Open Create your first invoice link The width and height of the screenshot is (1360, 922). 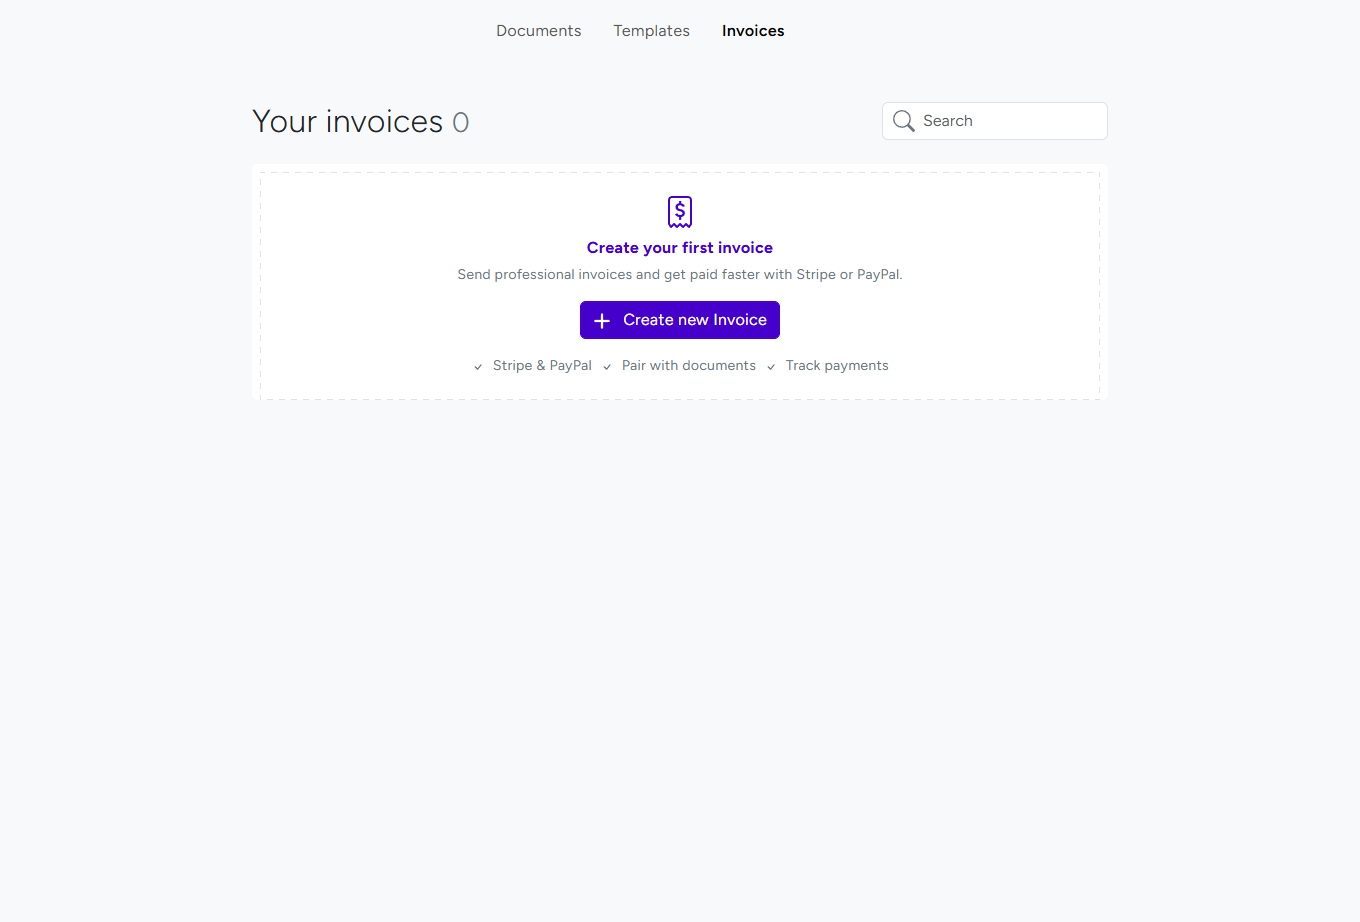[680, 247]
